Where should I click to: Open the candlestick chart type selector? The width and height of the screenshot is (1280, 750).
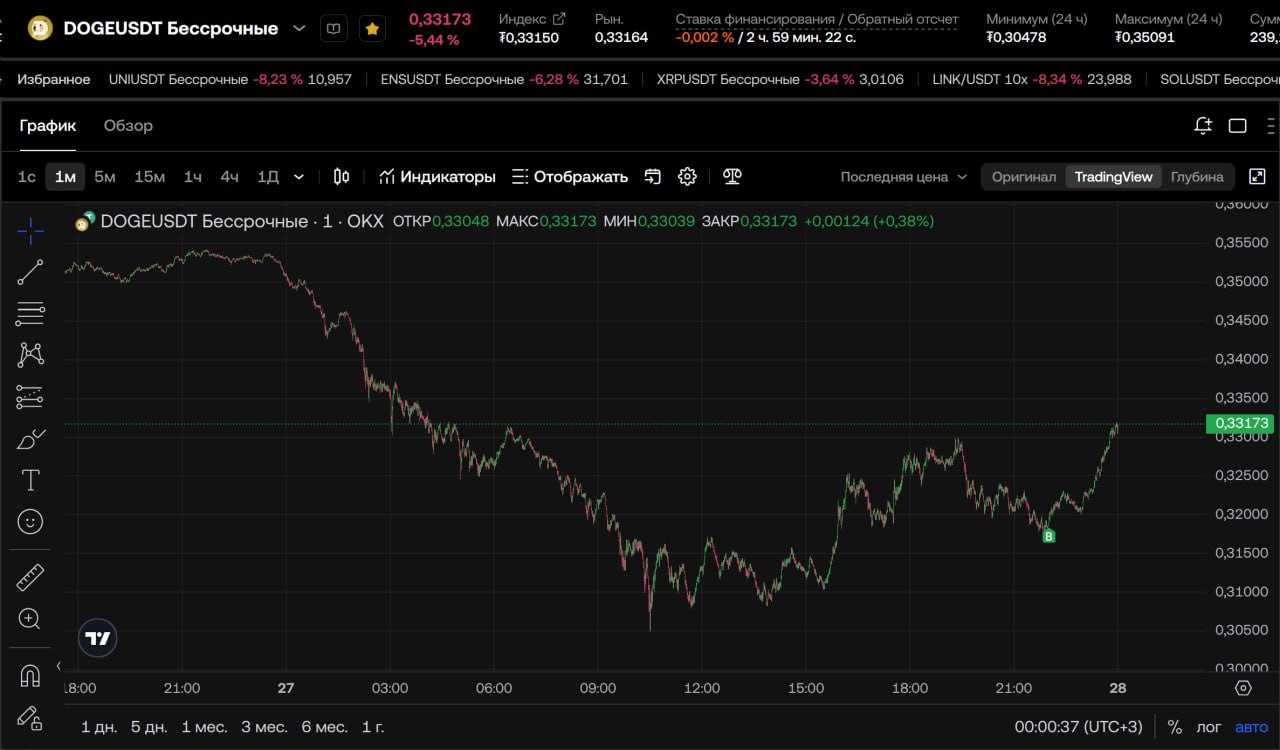pyautogui.click(x=341, y=177)
